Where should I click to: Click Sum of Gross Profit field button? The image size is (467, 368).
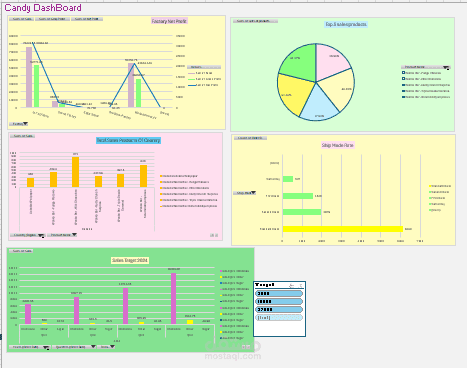[52, 19]
